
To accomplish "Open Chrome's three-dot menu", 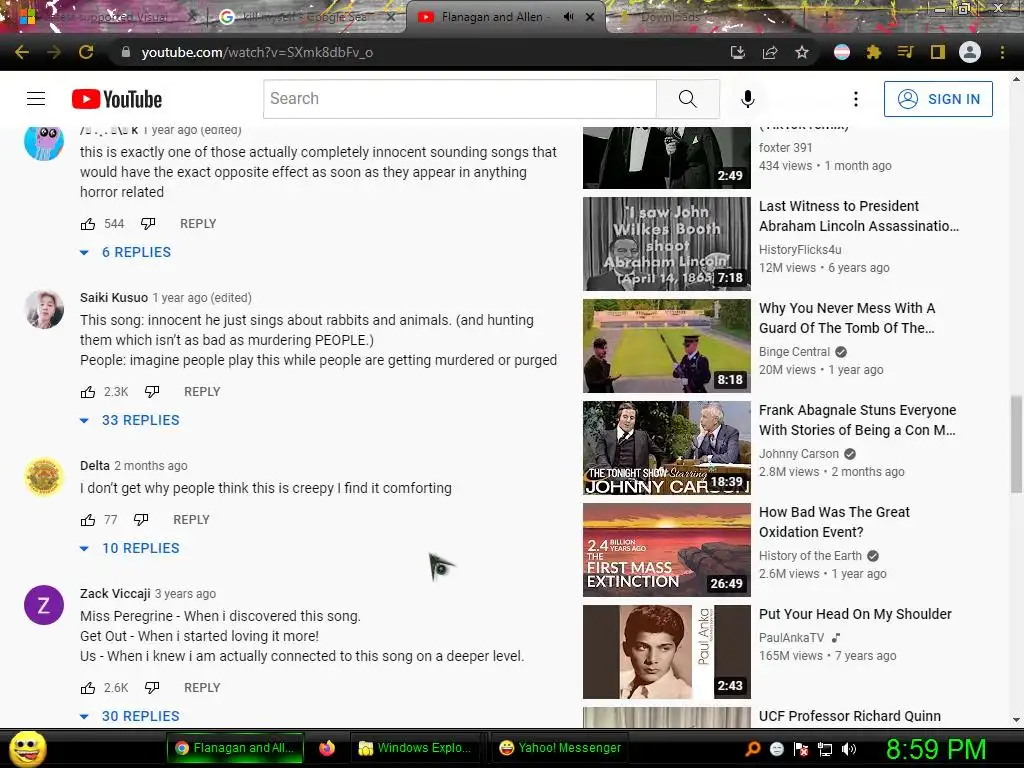I will pos(1002,52).
